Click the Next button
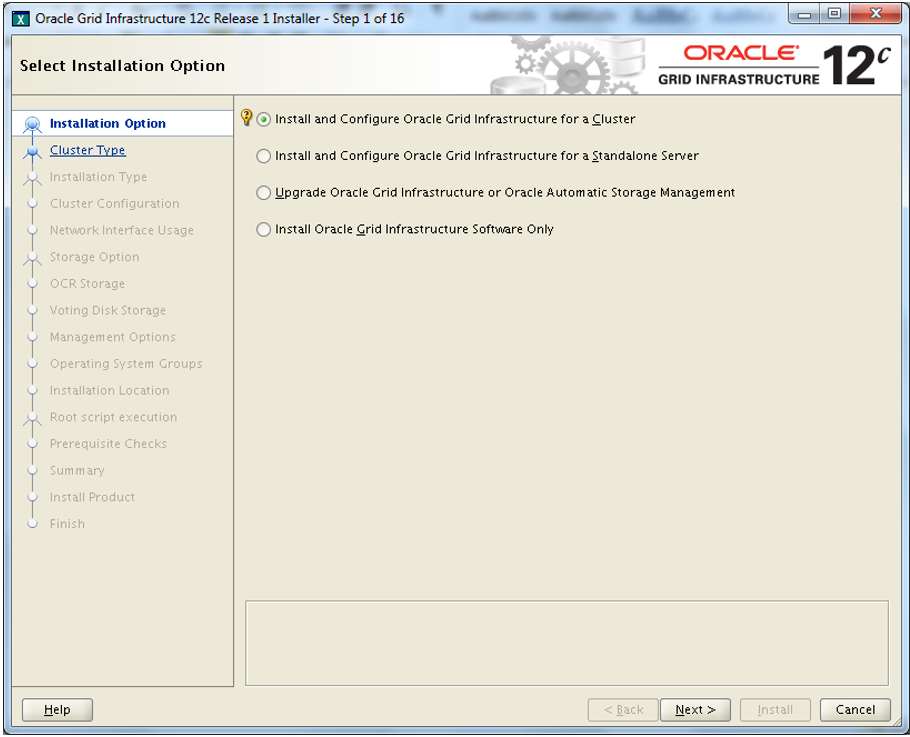910x737 pixels. point(695,710)
